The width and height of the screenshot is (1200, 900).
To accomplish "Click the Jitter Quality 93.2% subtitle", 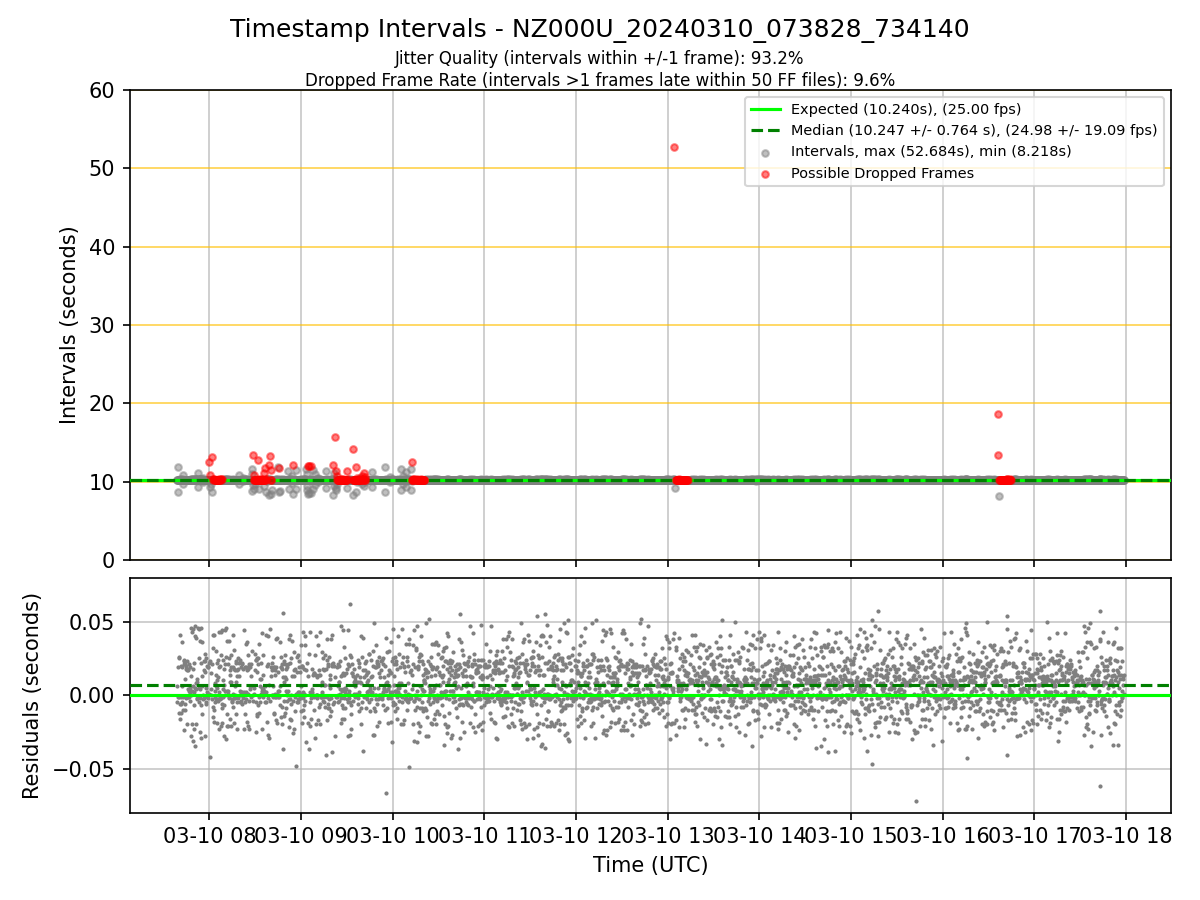I will point(599,58).
